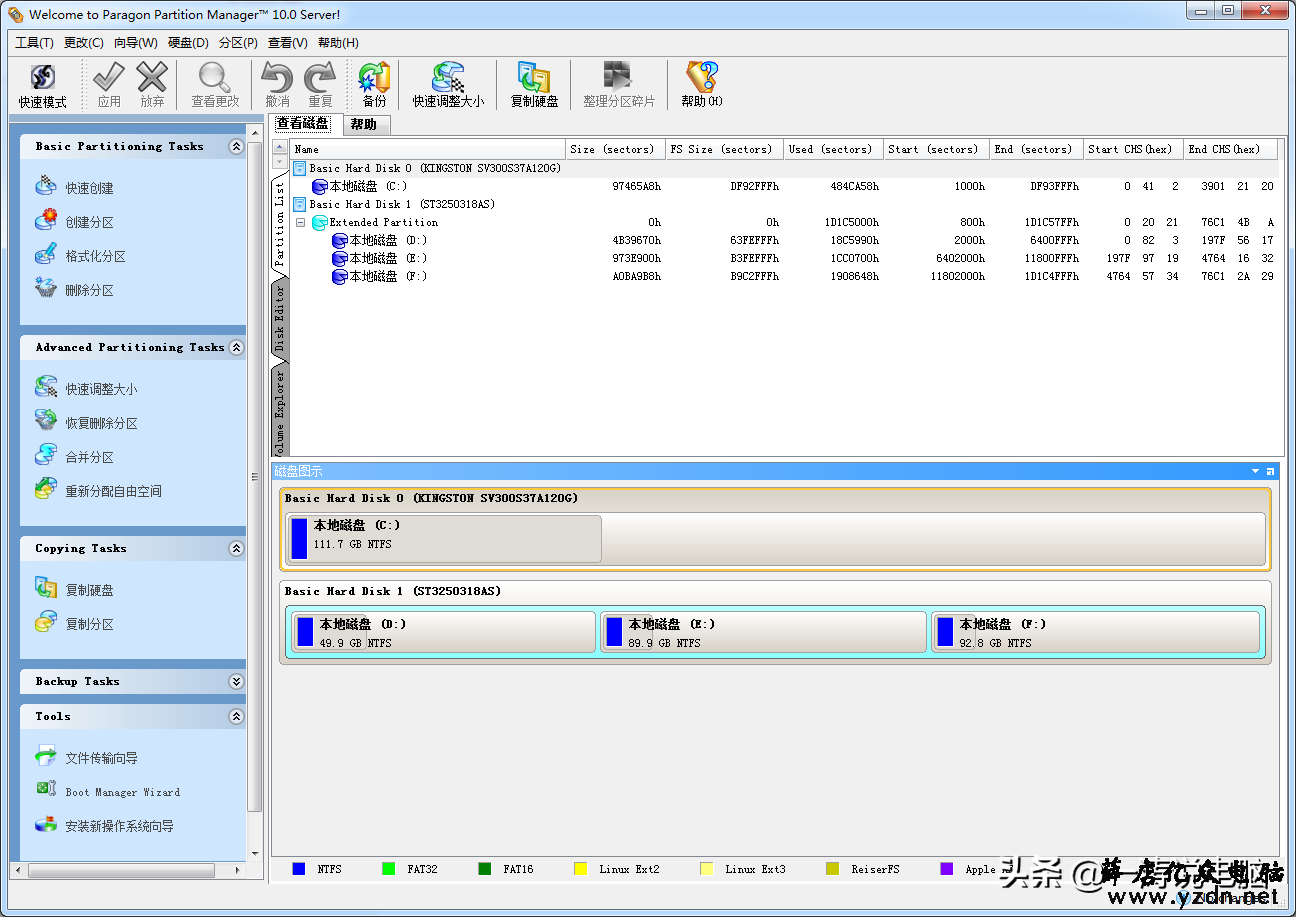Click 安装新操作系统向导 icon
This screenshot has width=1296, height=917.
point(46,825)
